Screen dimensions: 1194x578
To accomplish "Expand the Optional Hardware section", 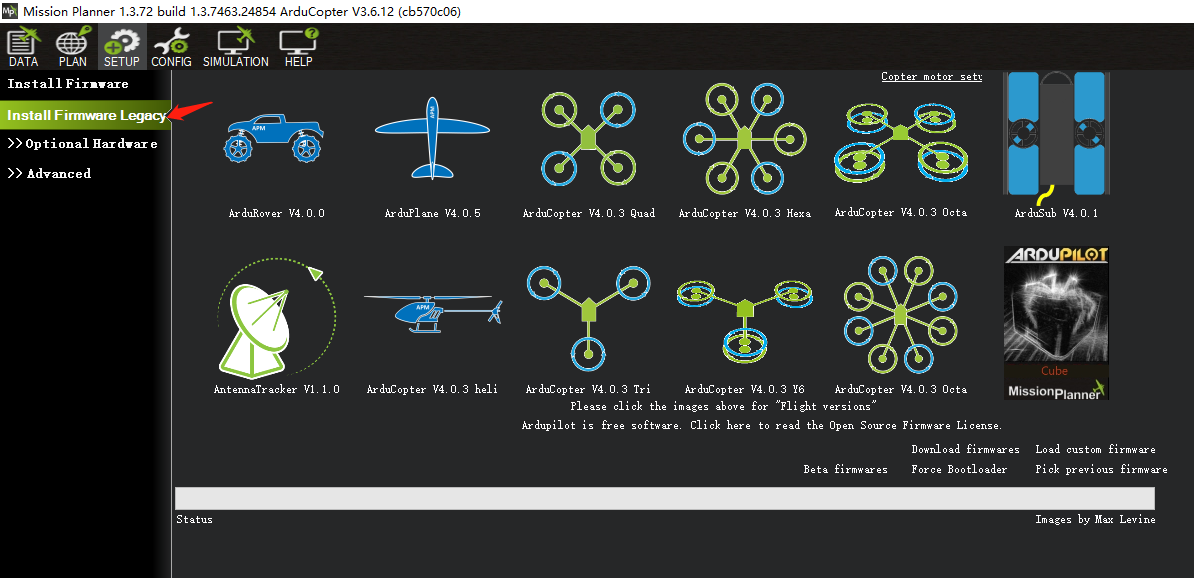I will 82,144.
